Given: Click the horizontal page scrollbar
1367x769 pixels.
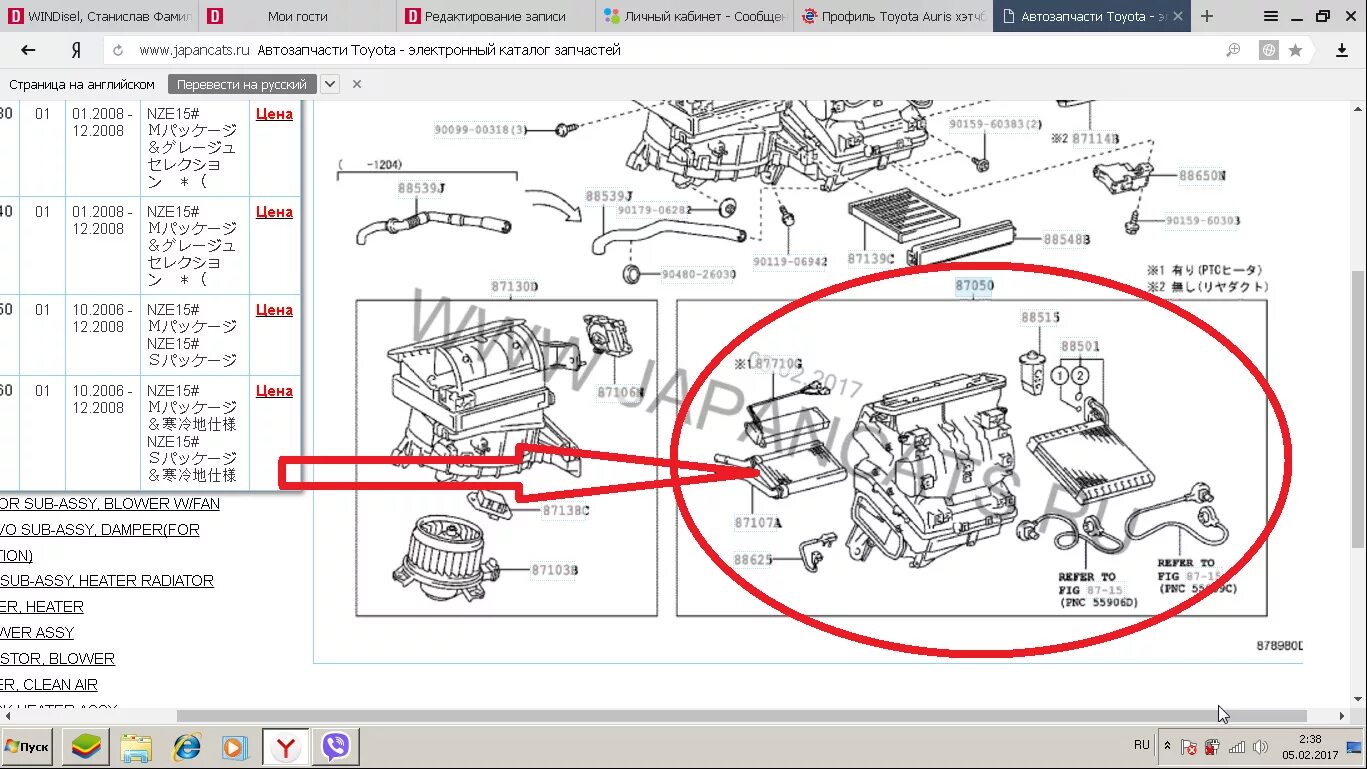Looking at the screenshot, I should tap(742, 716).
